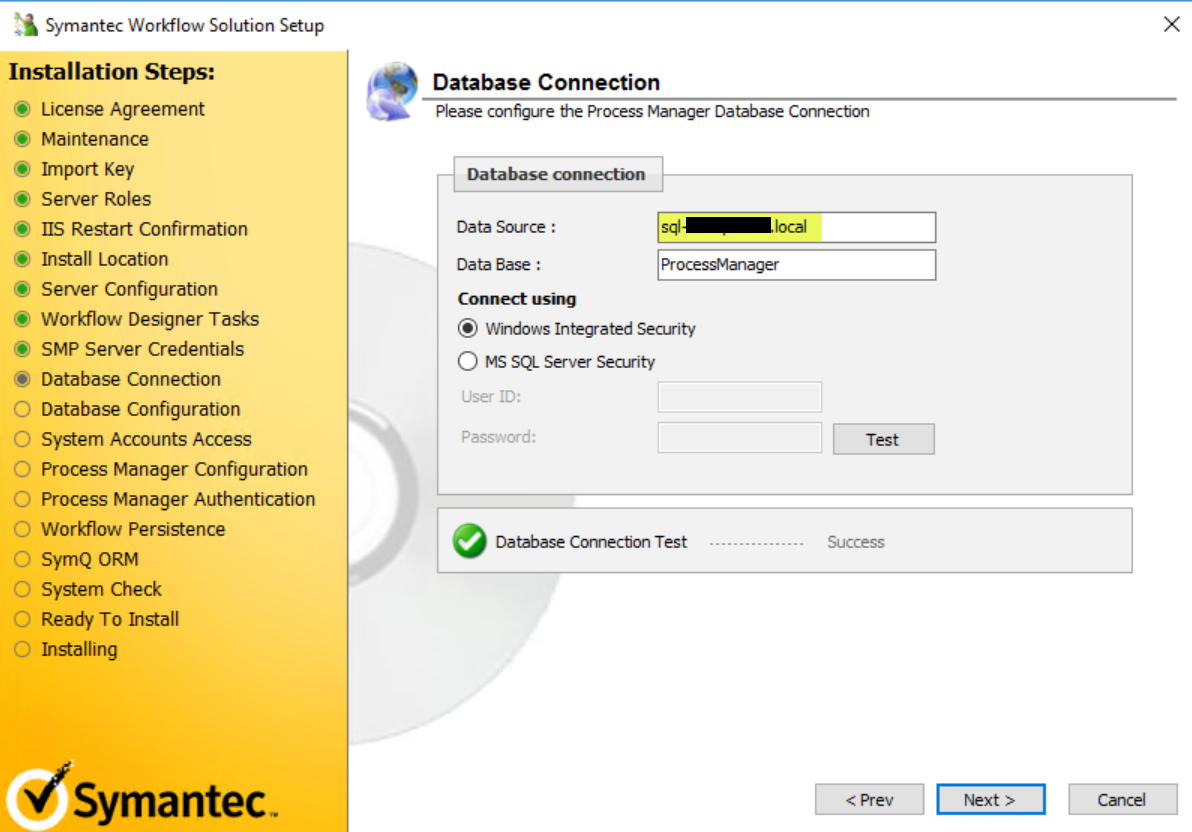Image resolution: width=1192 pixels, height=832 pixels.
Task: Click the System Check step bullet
Action: point(23,589)
